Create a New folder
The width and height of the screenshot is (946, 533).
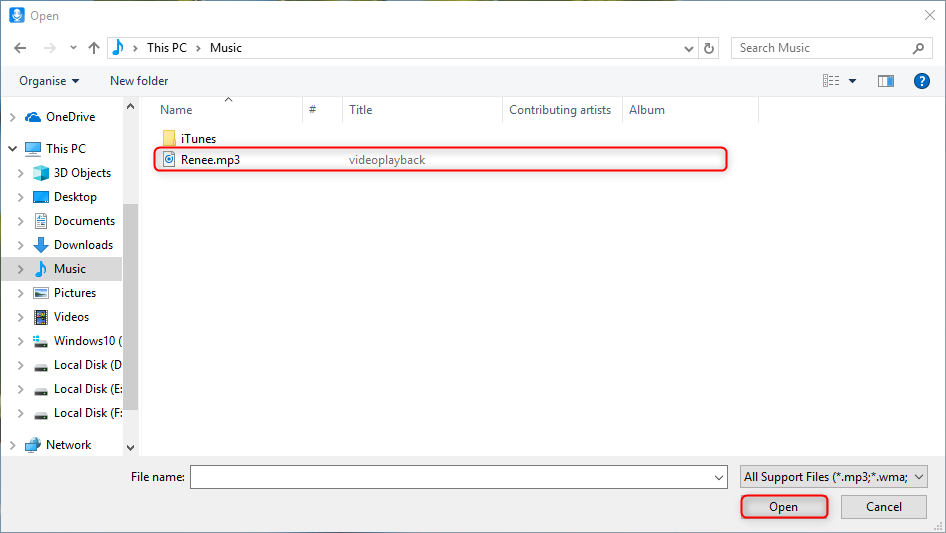139,81
